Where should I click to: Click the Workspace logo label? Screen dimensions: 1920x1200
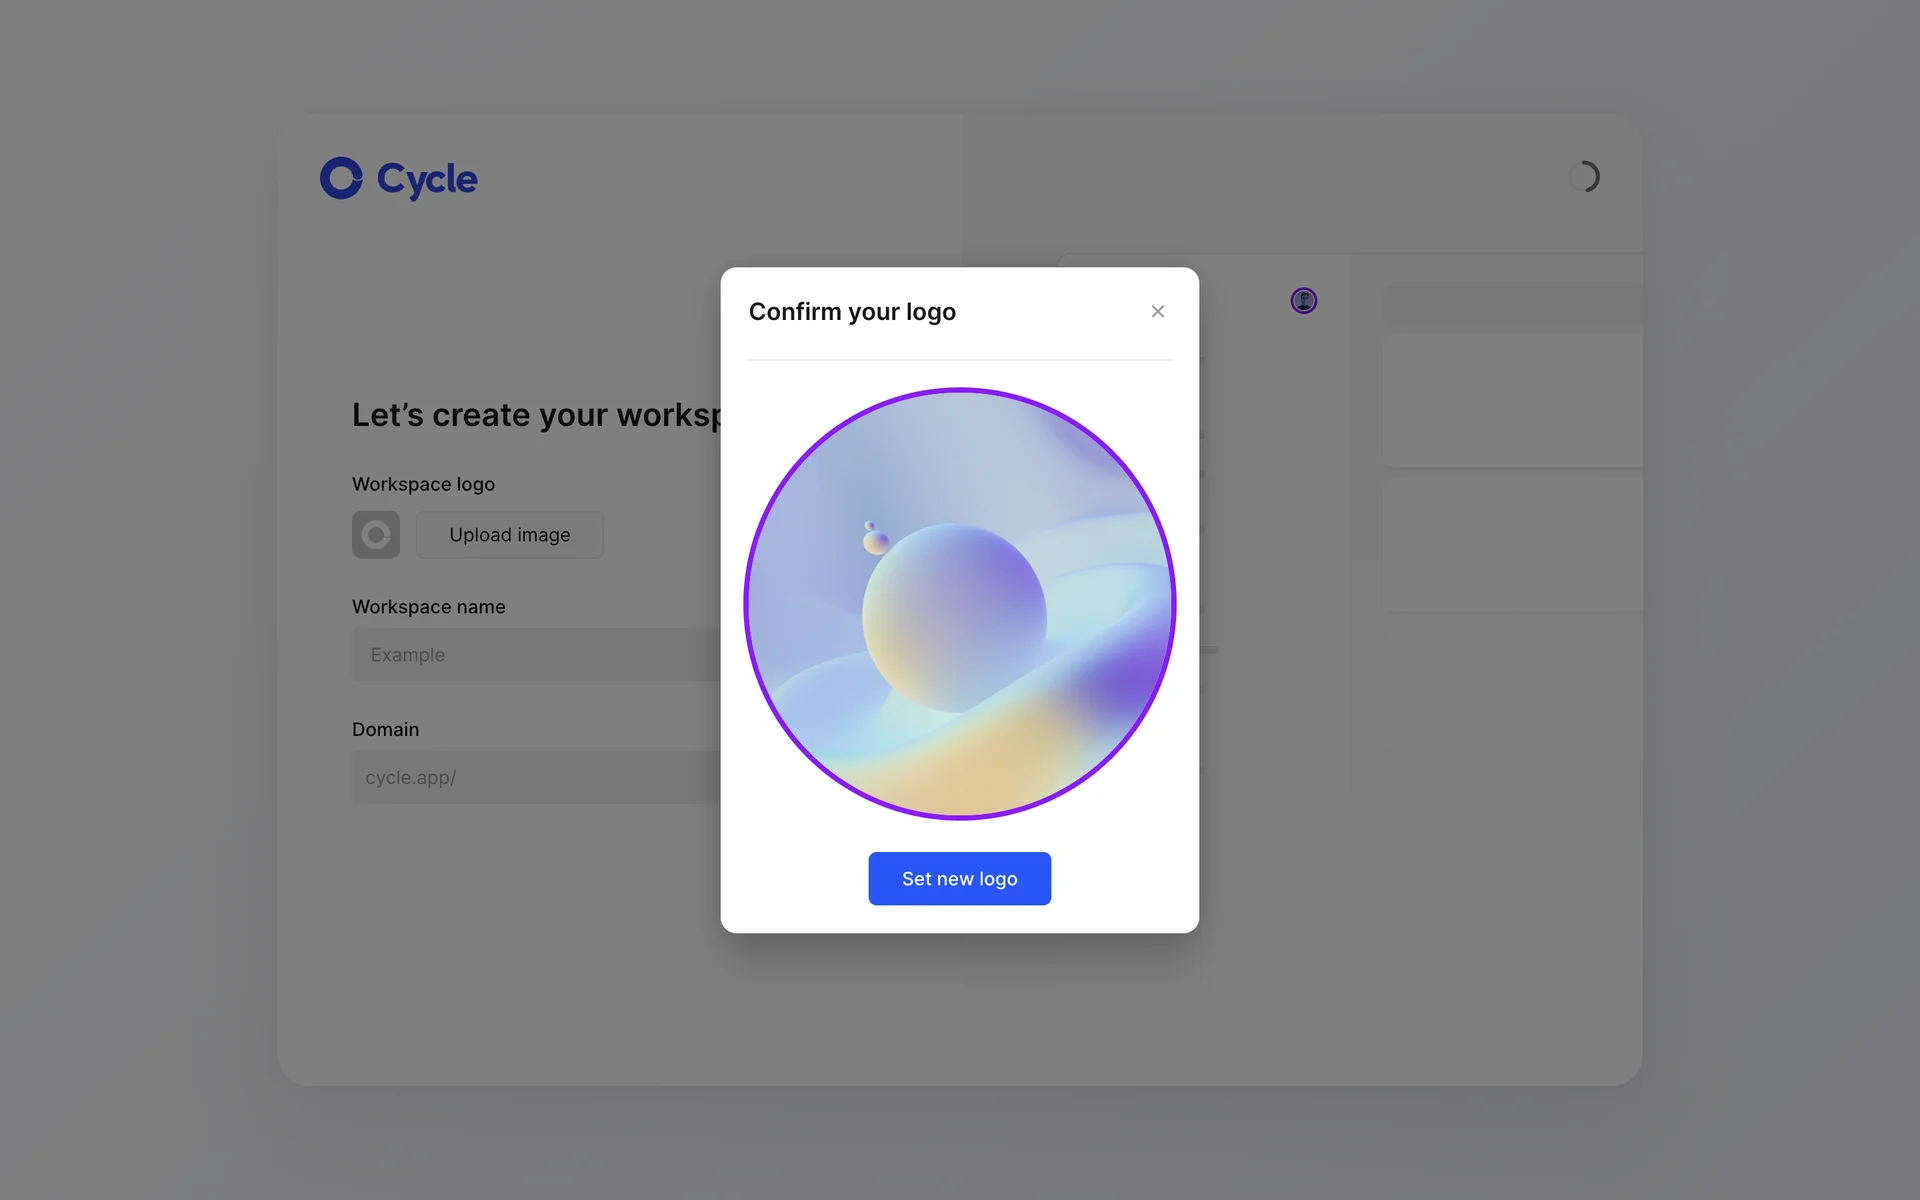click(x=423, y=484)
